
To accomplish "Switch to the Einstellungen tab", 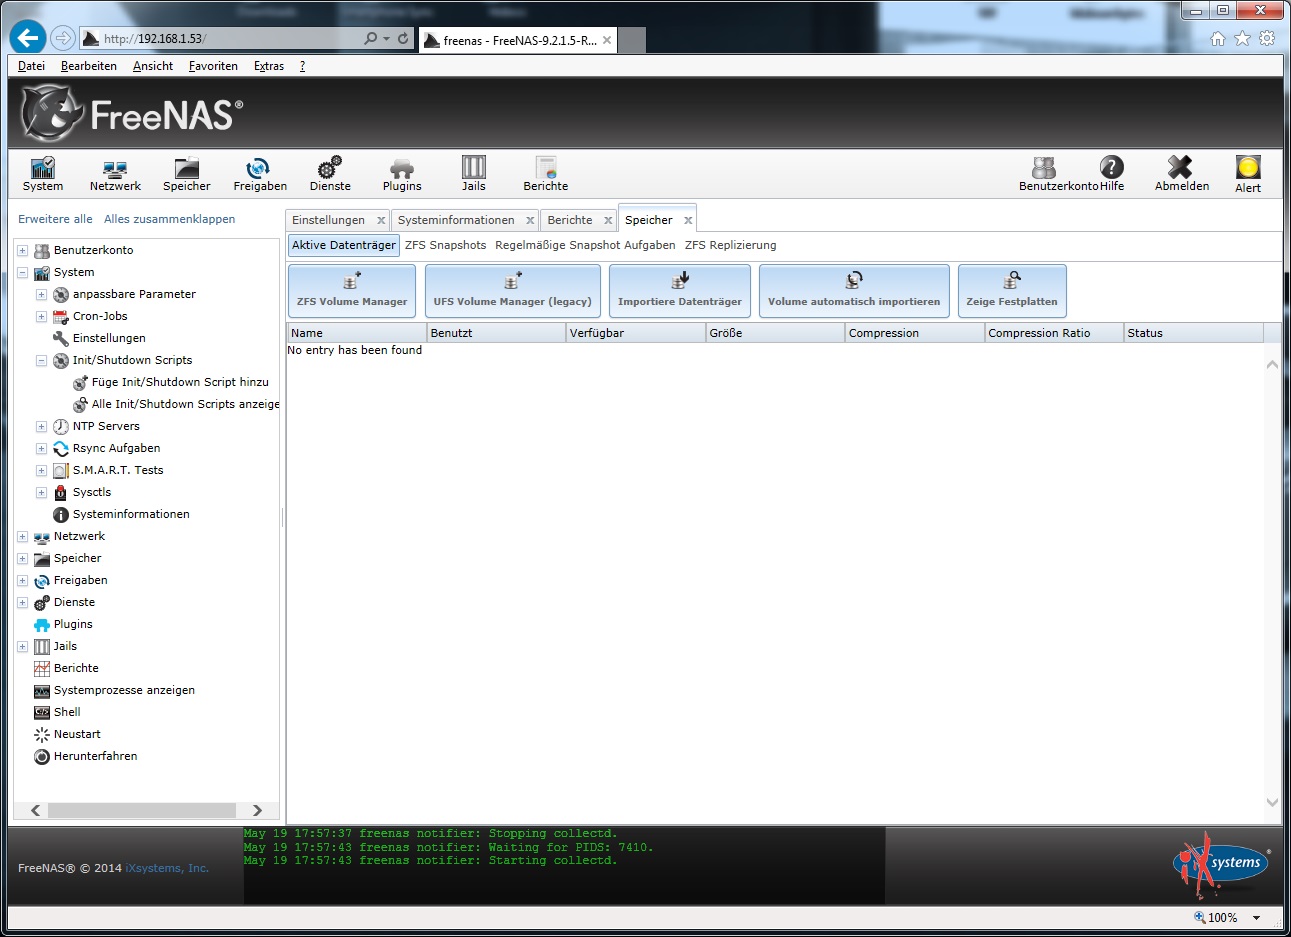I will [328, 220].
